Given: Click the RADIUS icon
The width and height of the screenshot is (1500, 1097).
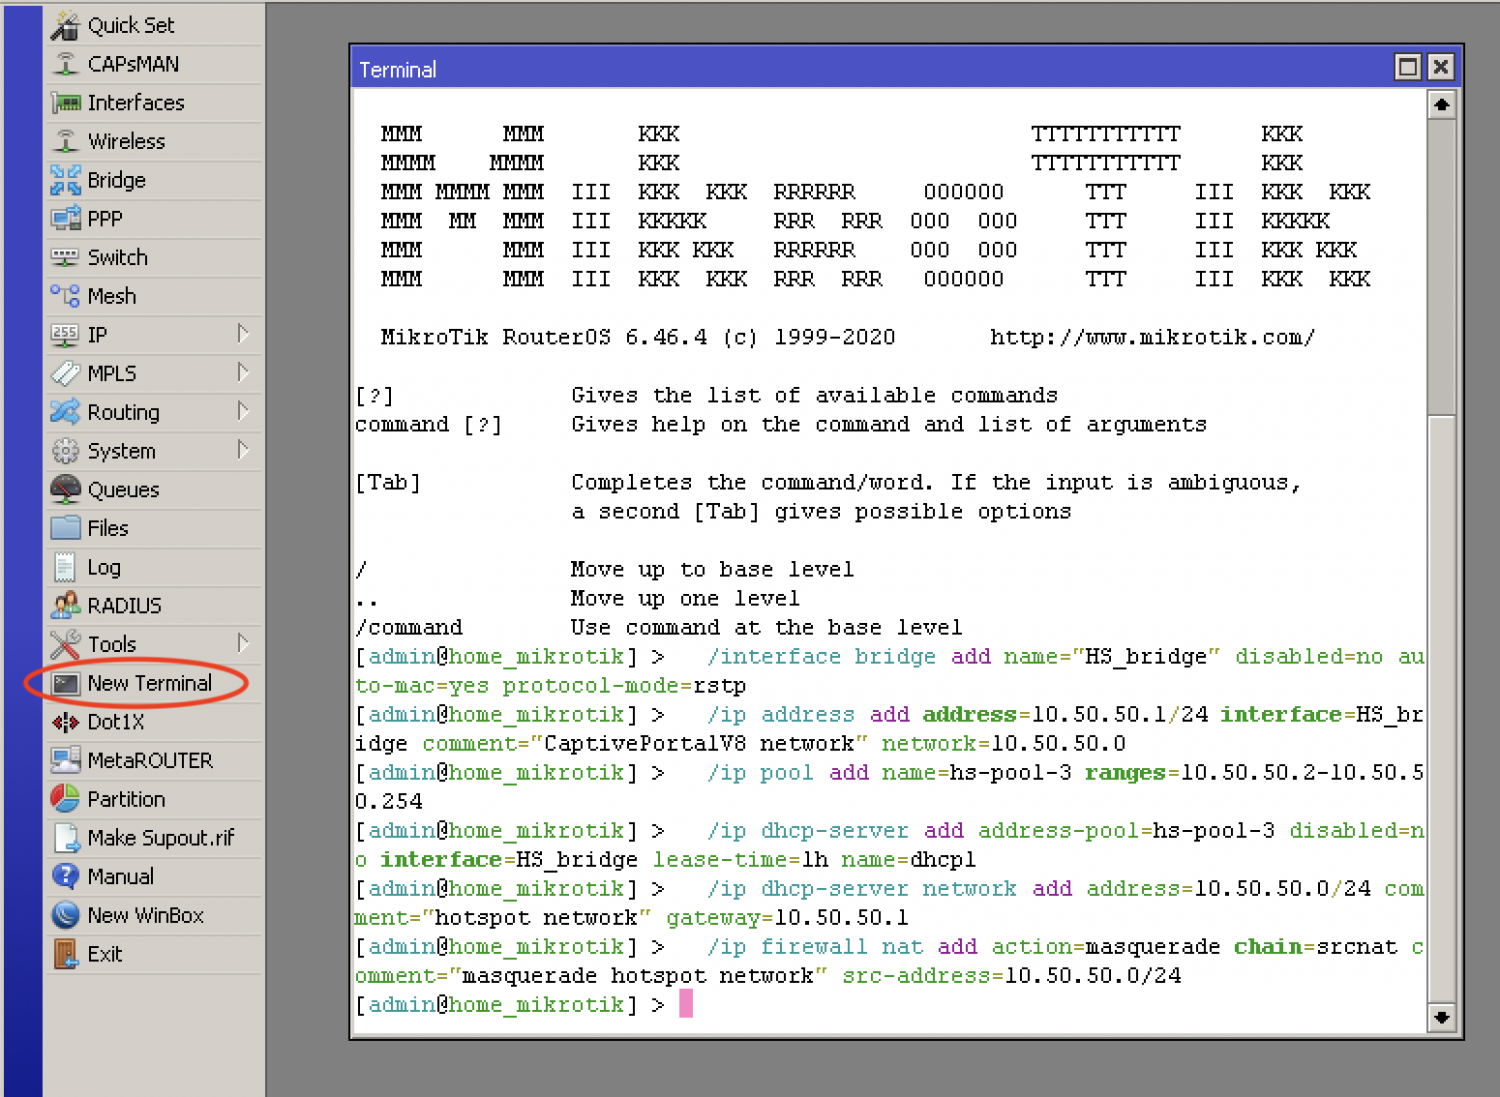Looking at the screenshot, I should tap(65, 606).
